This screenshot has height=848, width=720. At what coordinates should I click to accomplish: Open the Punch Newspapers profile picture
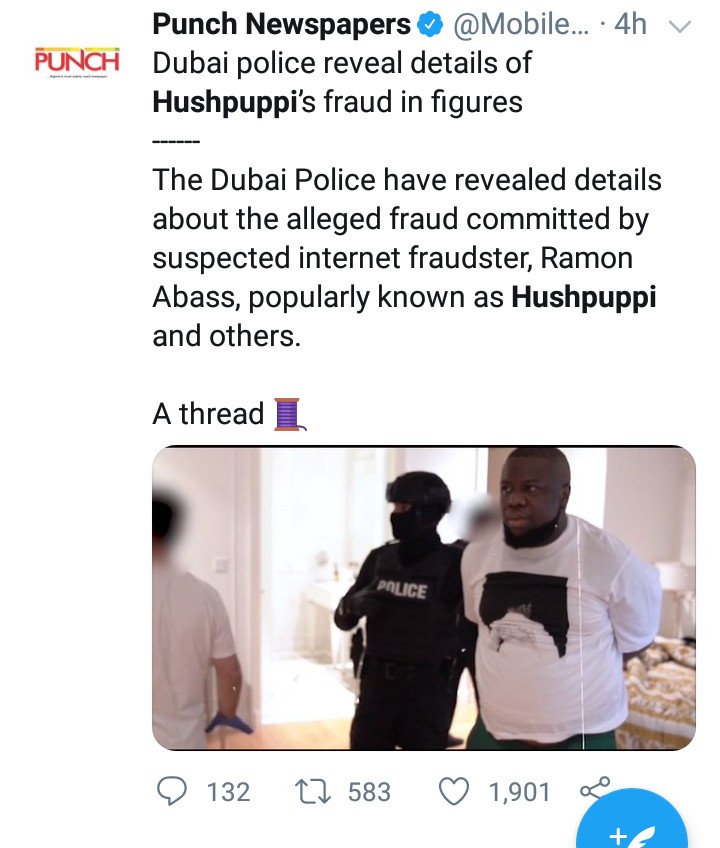tap(77, 62)
